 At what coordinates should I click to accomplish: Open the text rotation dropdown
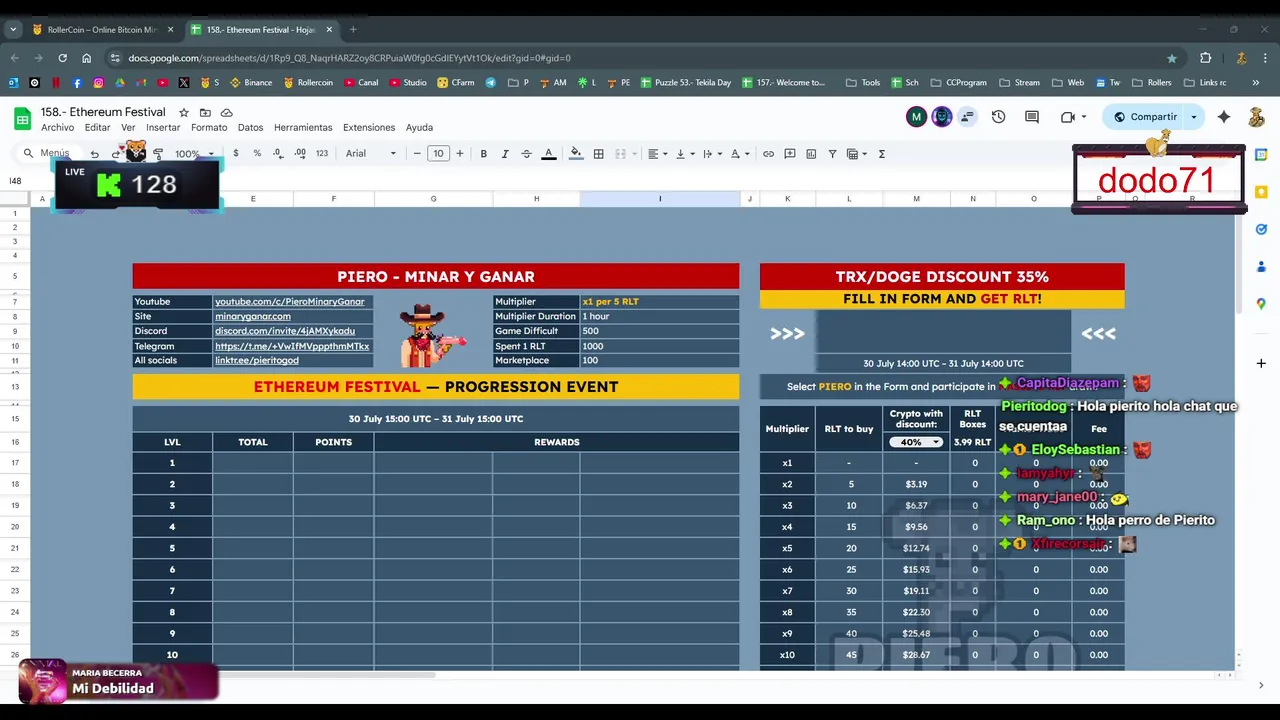click(x=739, y=154)
